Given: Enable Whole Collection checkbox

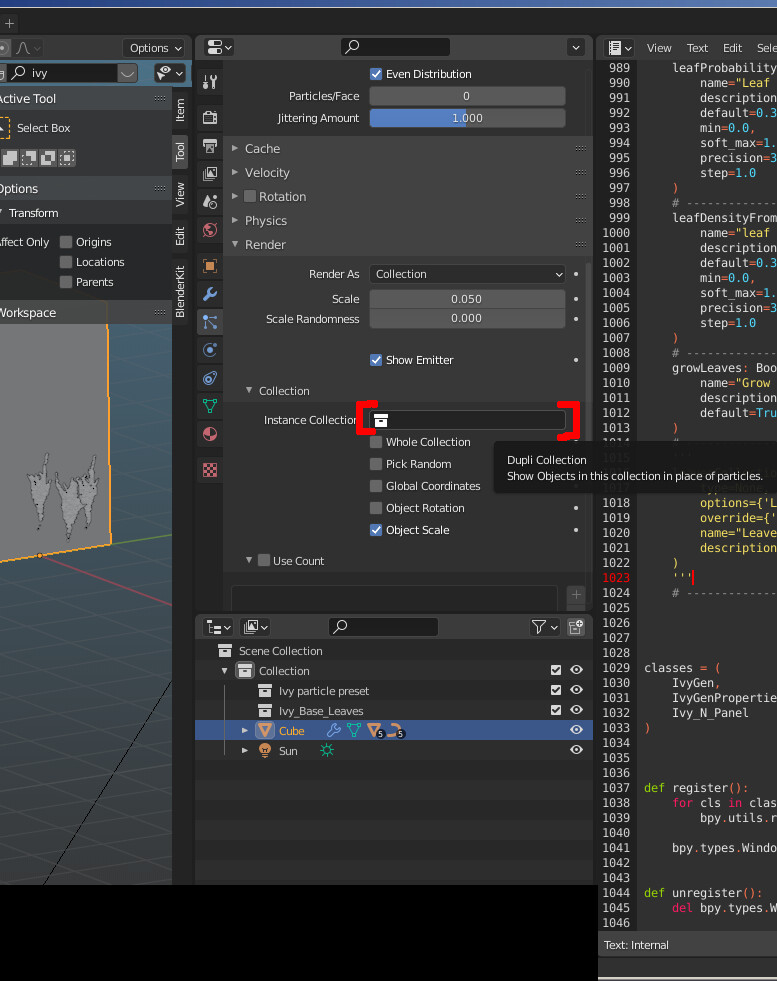Looking at the screenshot, I should (x=376, y=442).
